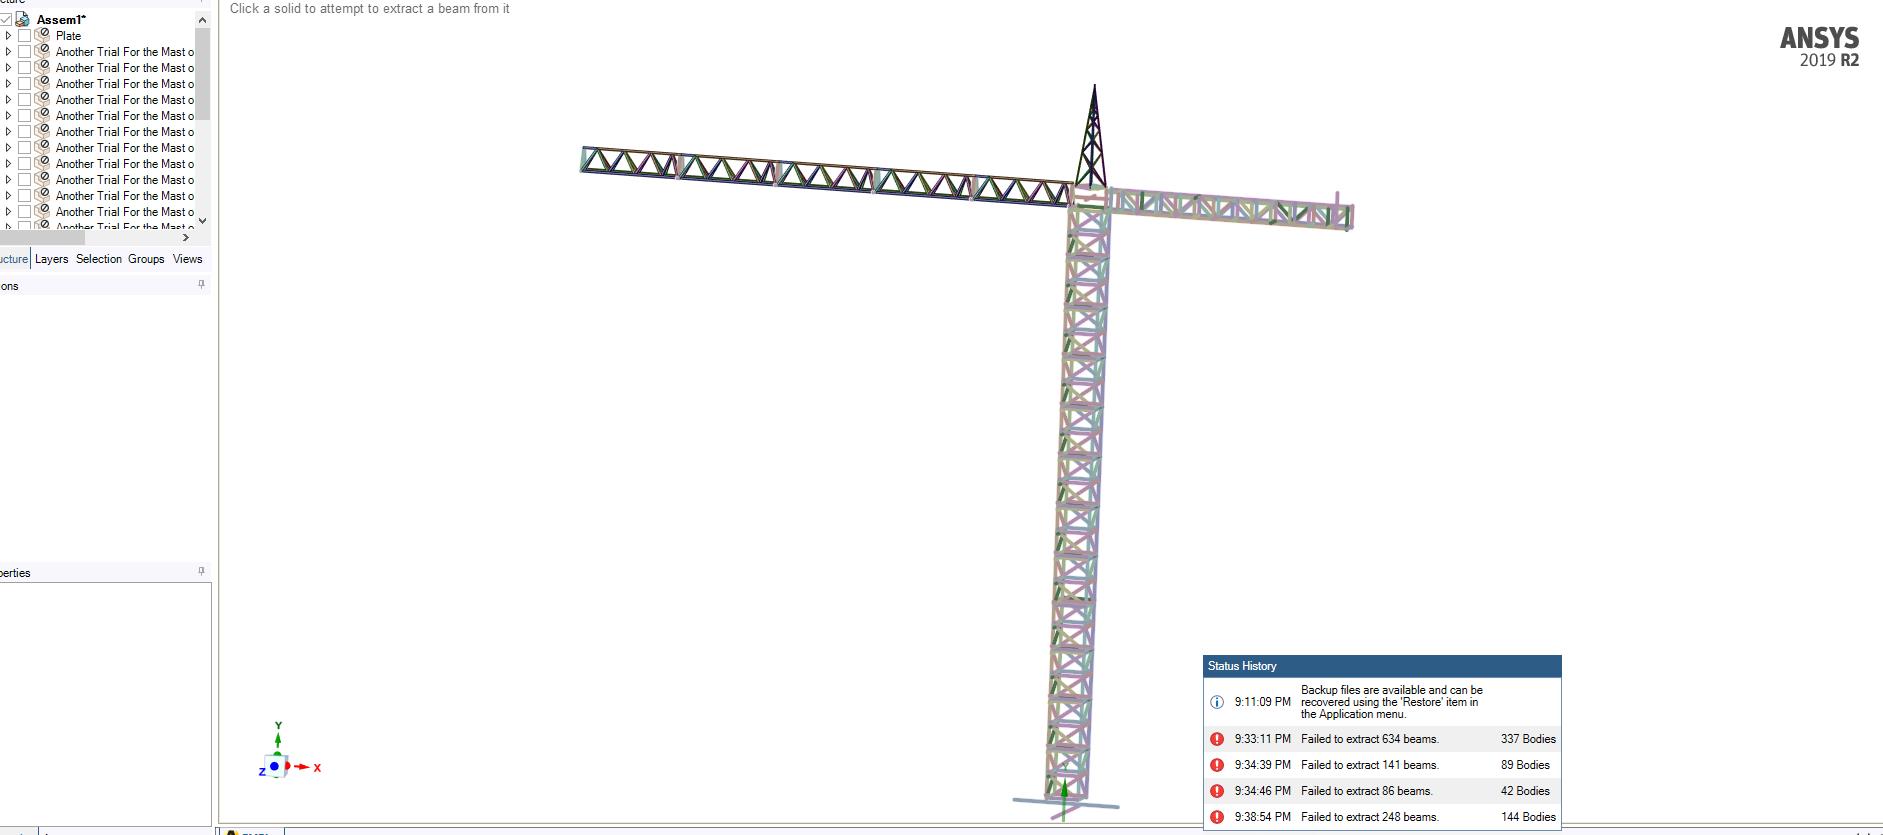Click the Assem1 assembly document icon
This screenshot has width=1883, height=835.
click(22, 19)
